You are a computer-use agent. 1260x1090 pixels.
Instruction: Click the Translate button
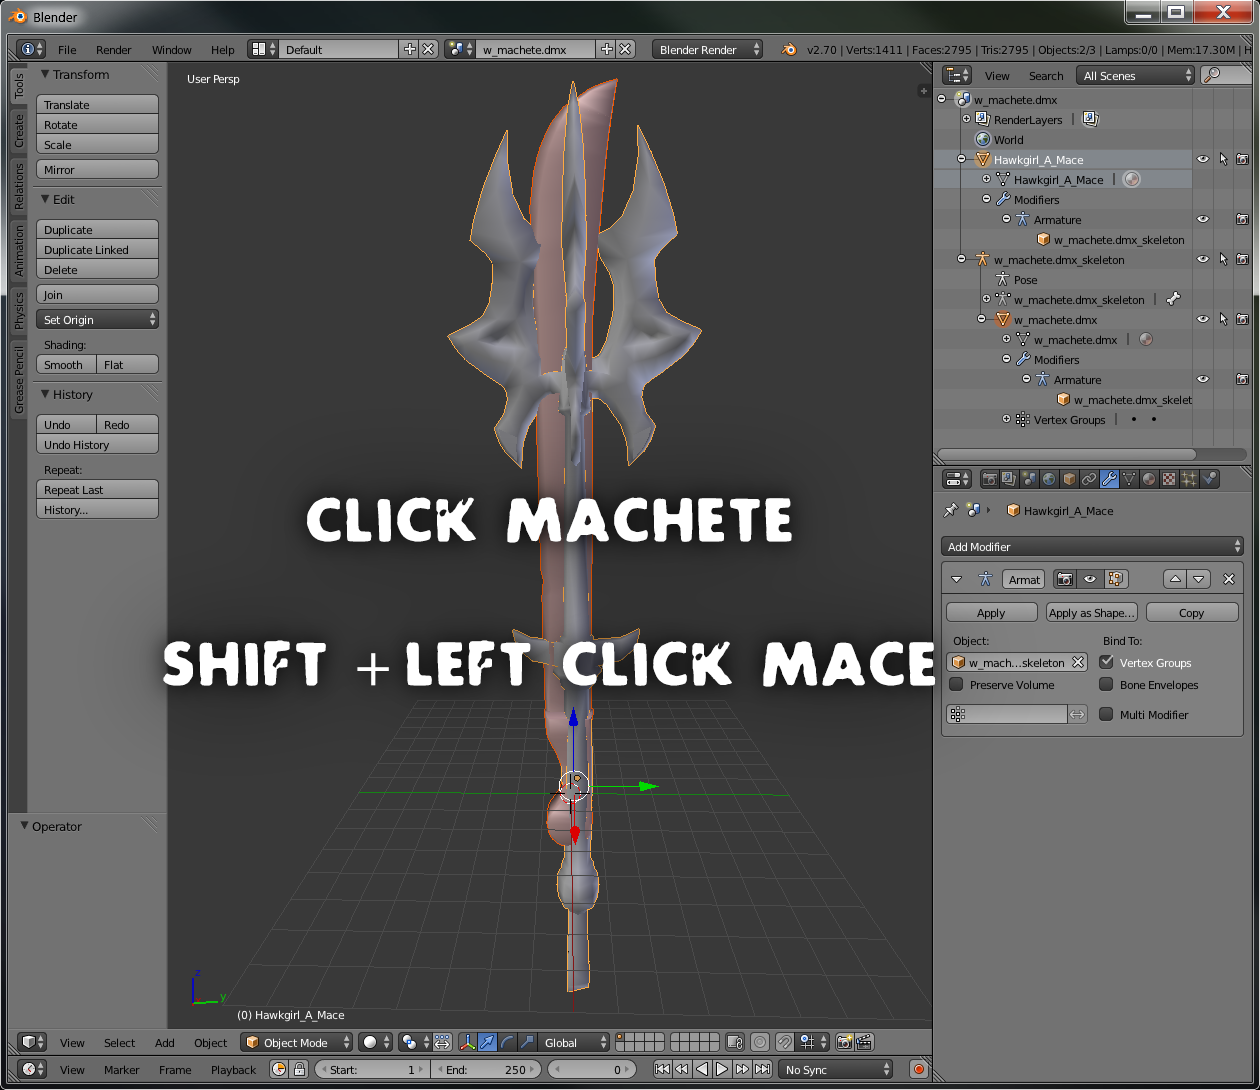pyautogui.click(x=97, y=104)
